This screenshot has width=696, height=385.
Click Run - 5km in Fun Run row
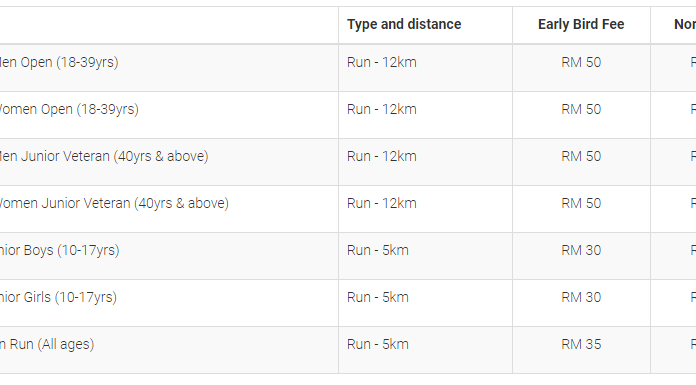coord(378,345)
